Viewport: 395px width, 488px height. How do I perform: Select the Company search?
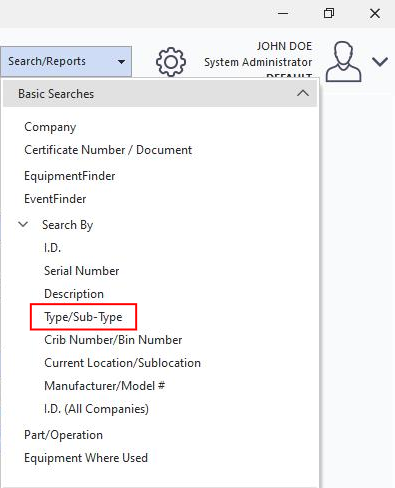(x=50, y=127)
